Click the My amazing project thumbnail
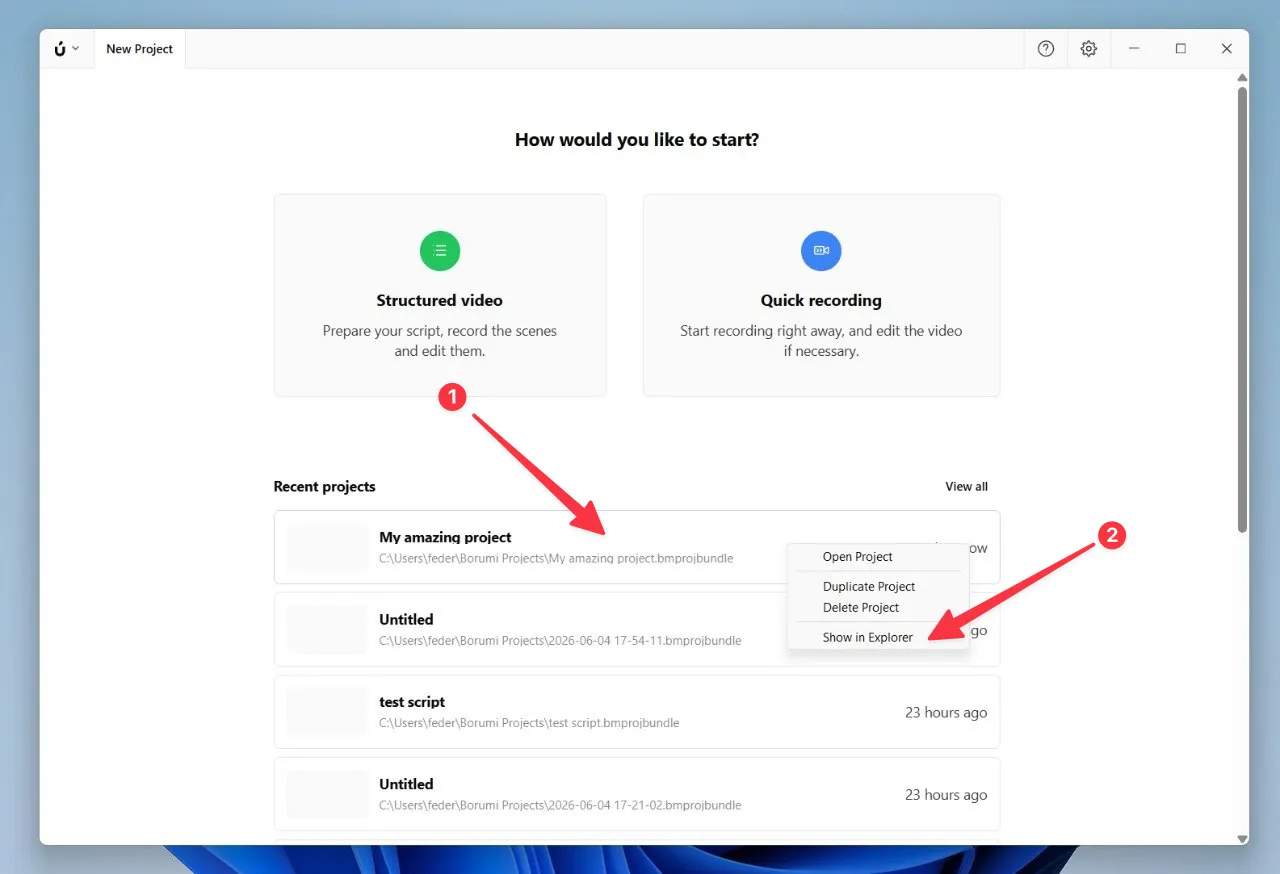The height and width of the screenshot is (874, 1280). [x=328, y=548]
